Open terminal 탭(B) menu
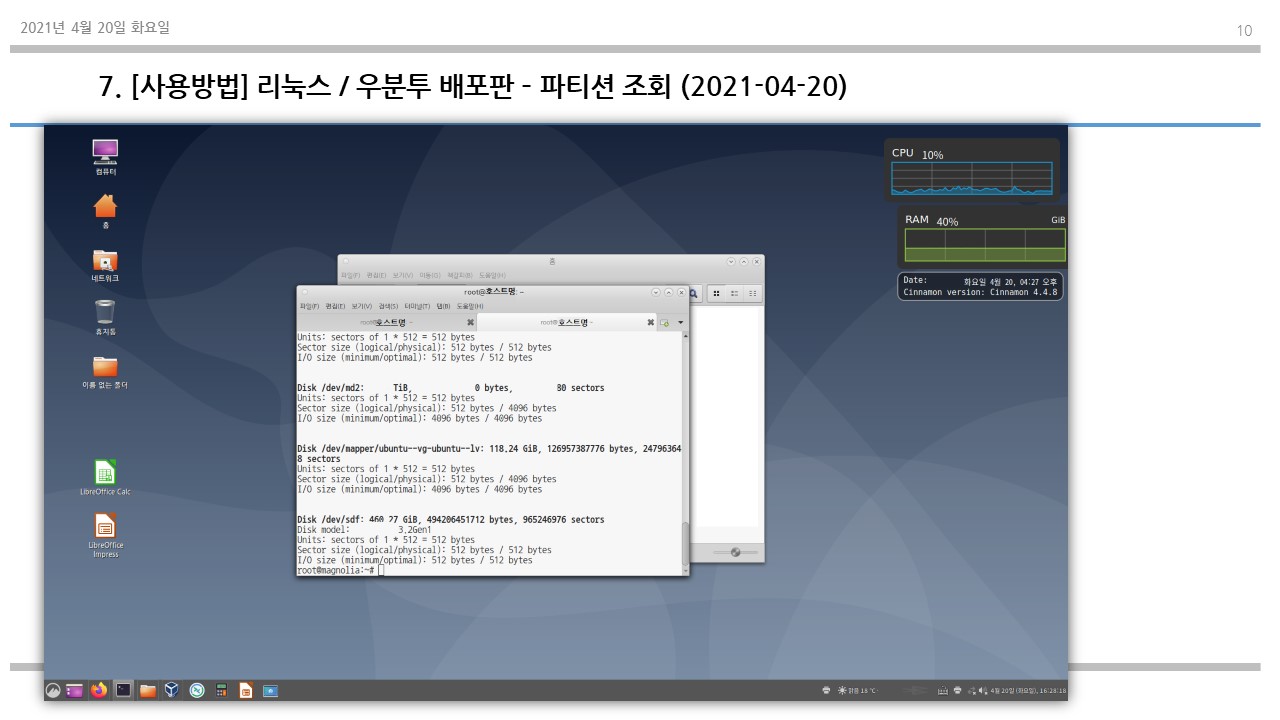 [445, 306]
